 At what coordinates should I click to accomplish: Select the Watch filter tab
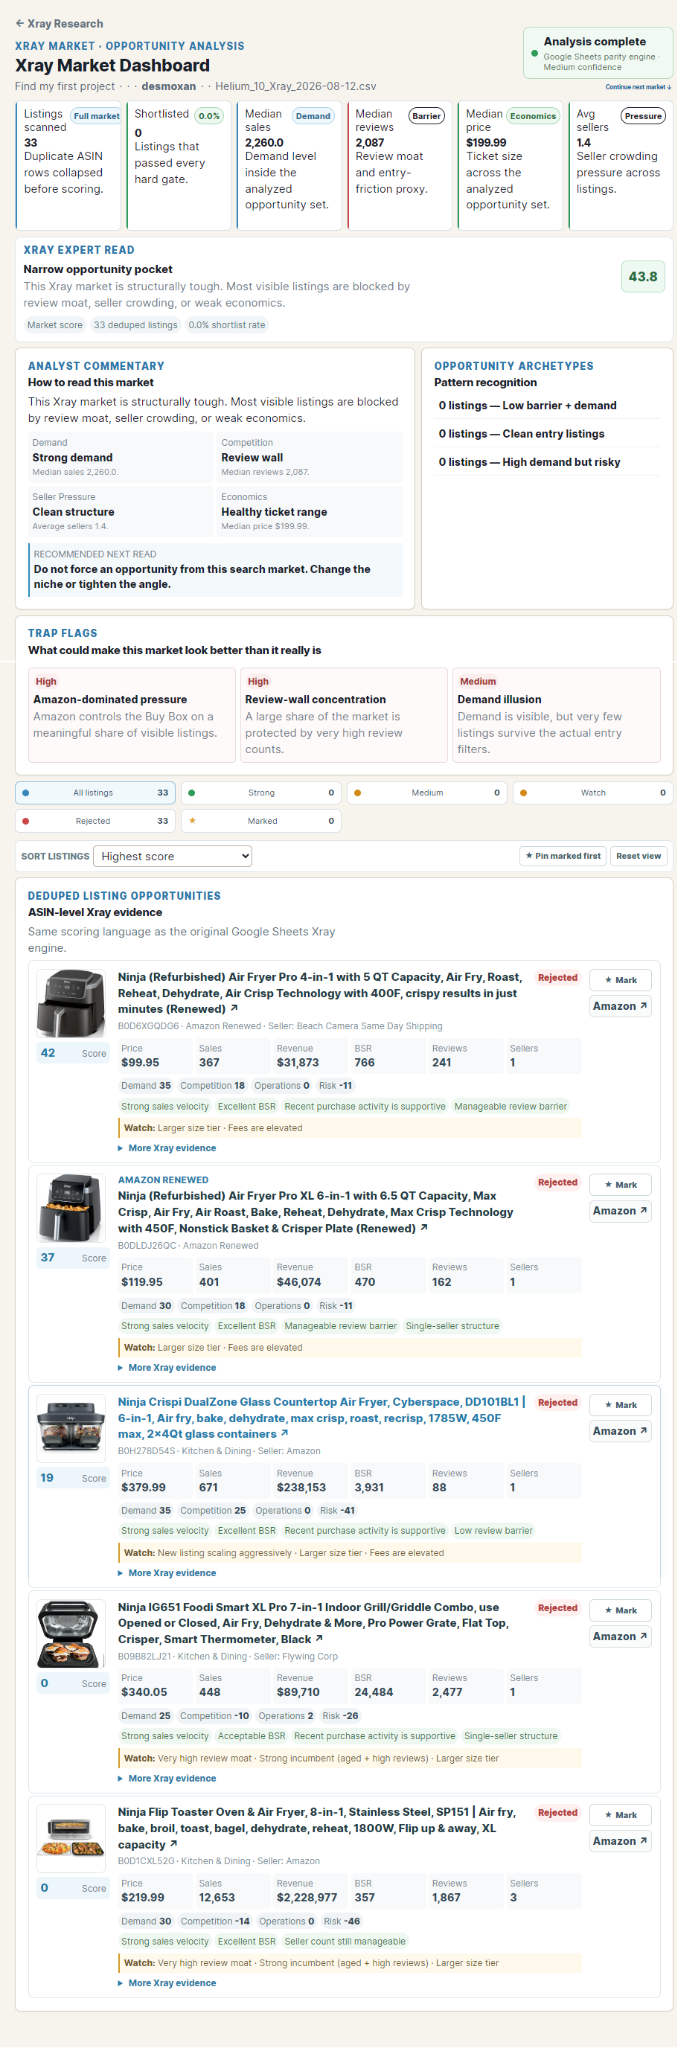click(593, 793)
